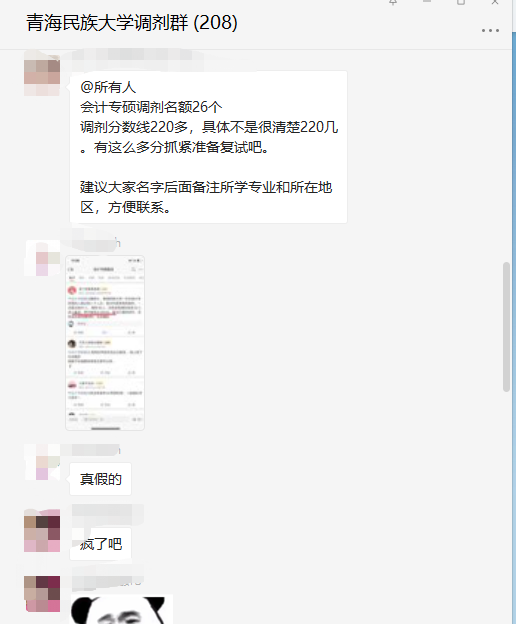Open avatar beside the phone screenshot image

pos(42,258)
